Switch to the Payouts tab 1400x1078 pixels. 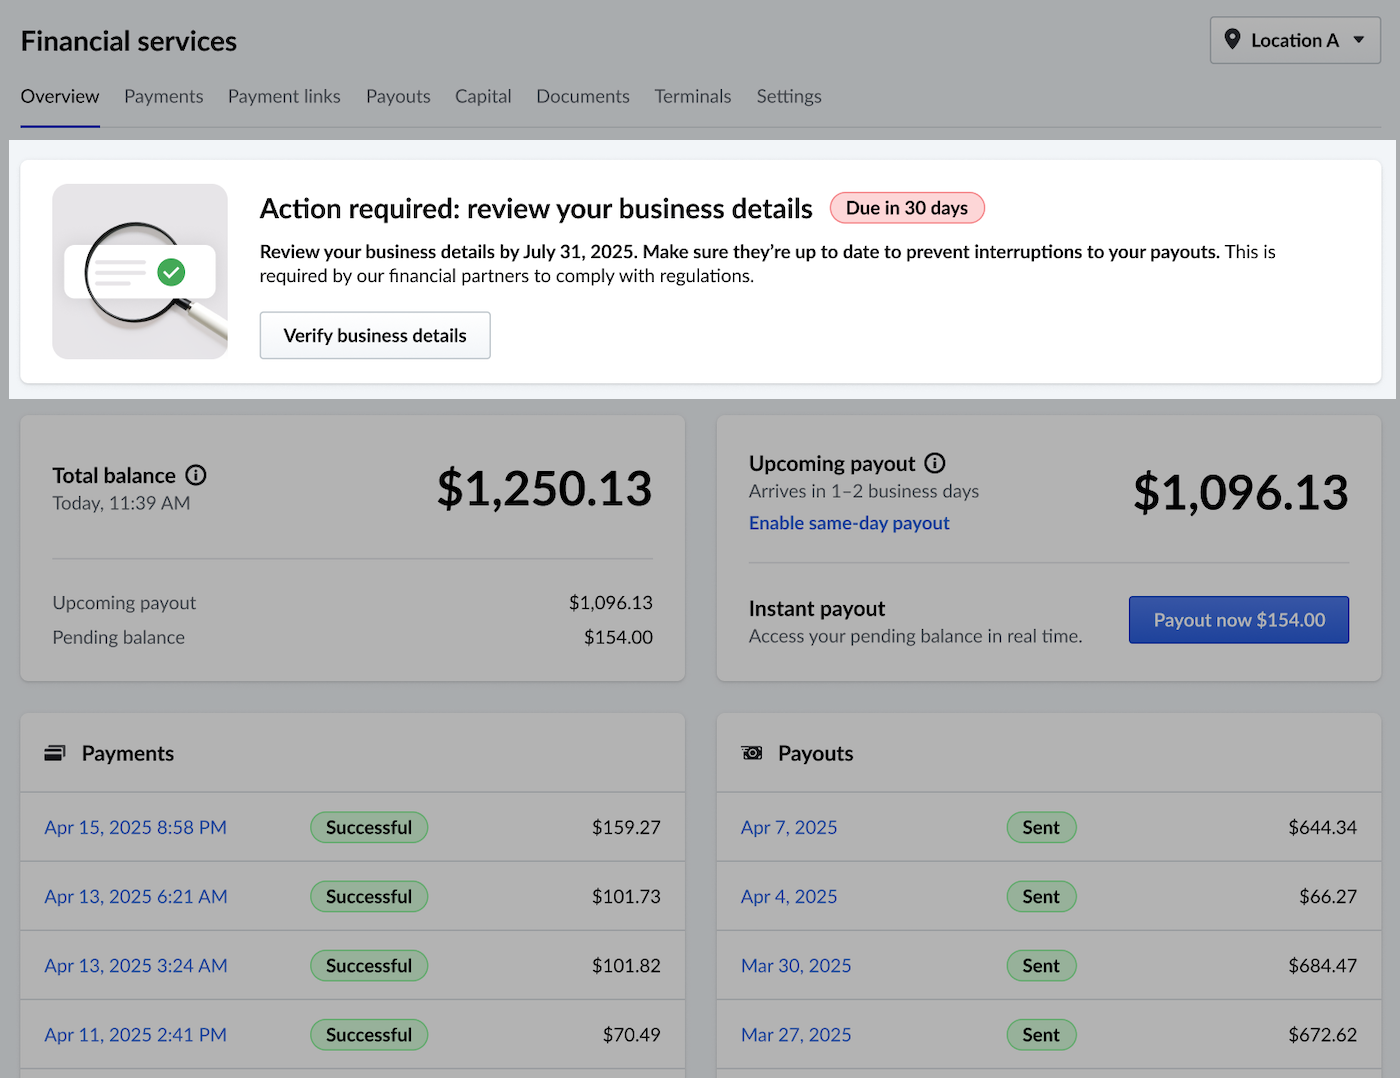(x=398, y=96)
